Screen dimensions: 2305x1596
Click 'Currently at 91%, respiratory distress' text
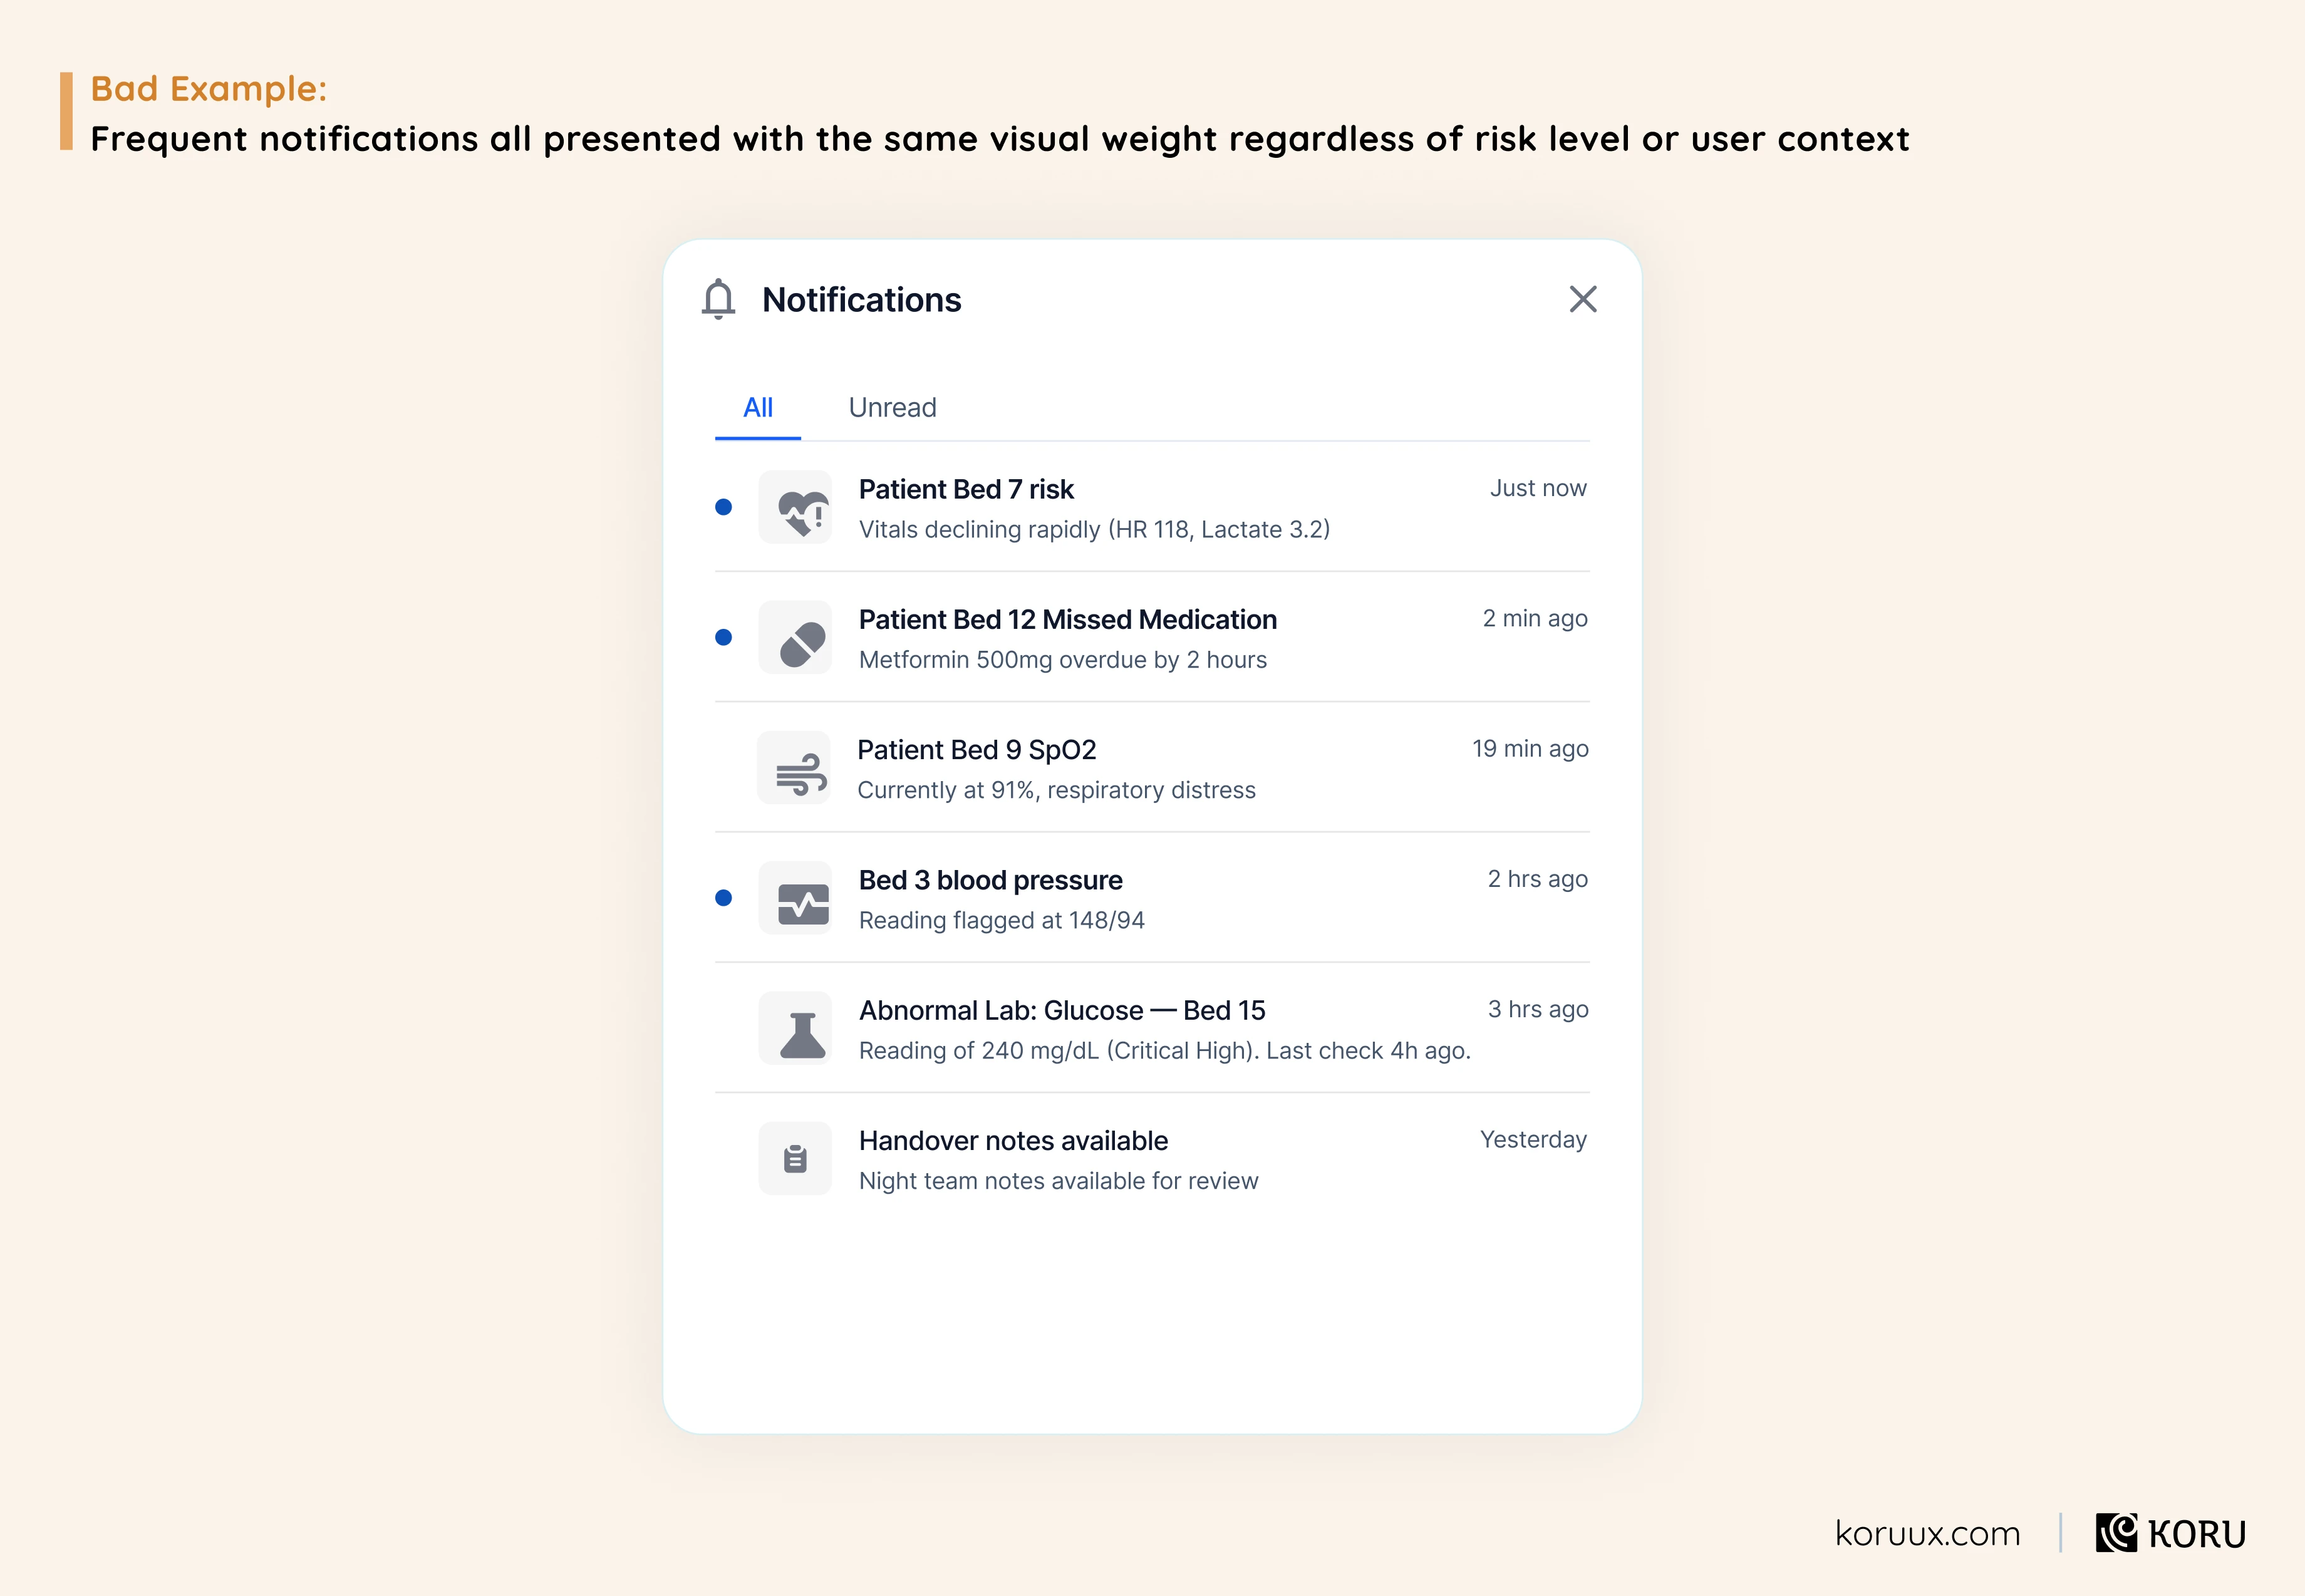pos(1056,790)
